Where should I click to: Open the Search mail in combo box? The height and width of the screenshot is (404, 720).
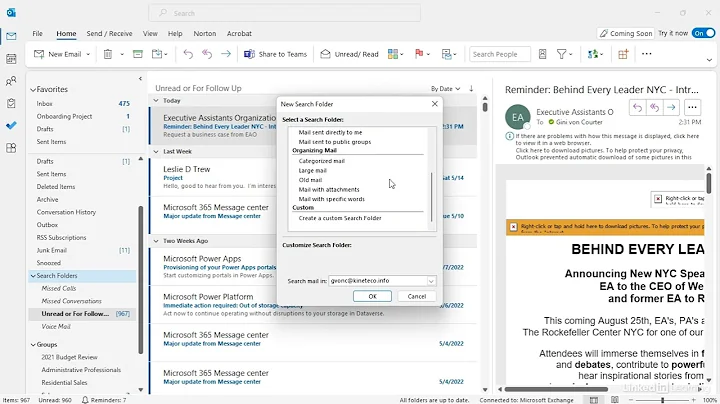coord(382,281)
